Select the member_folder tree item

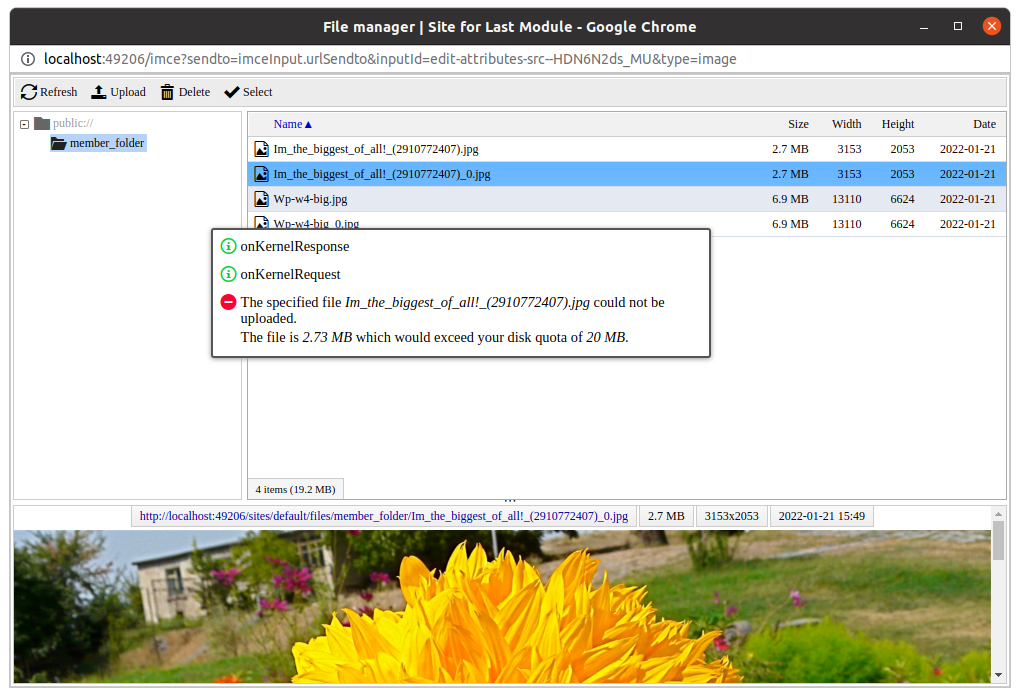click(x=107, y=143)
